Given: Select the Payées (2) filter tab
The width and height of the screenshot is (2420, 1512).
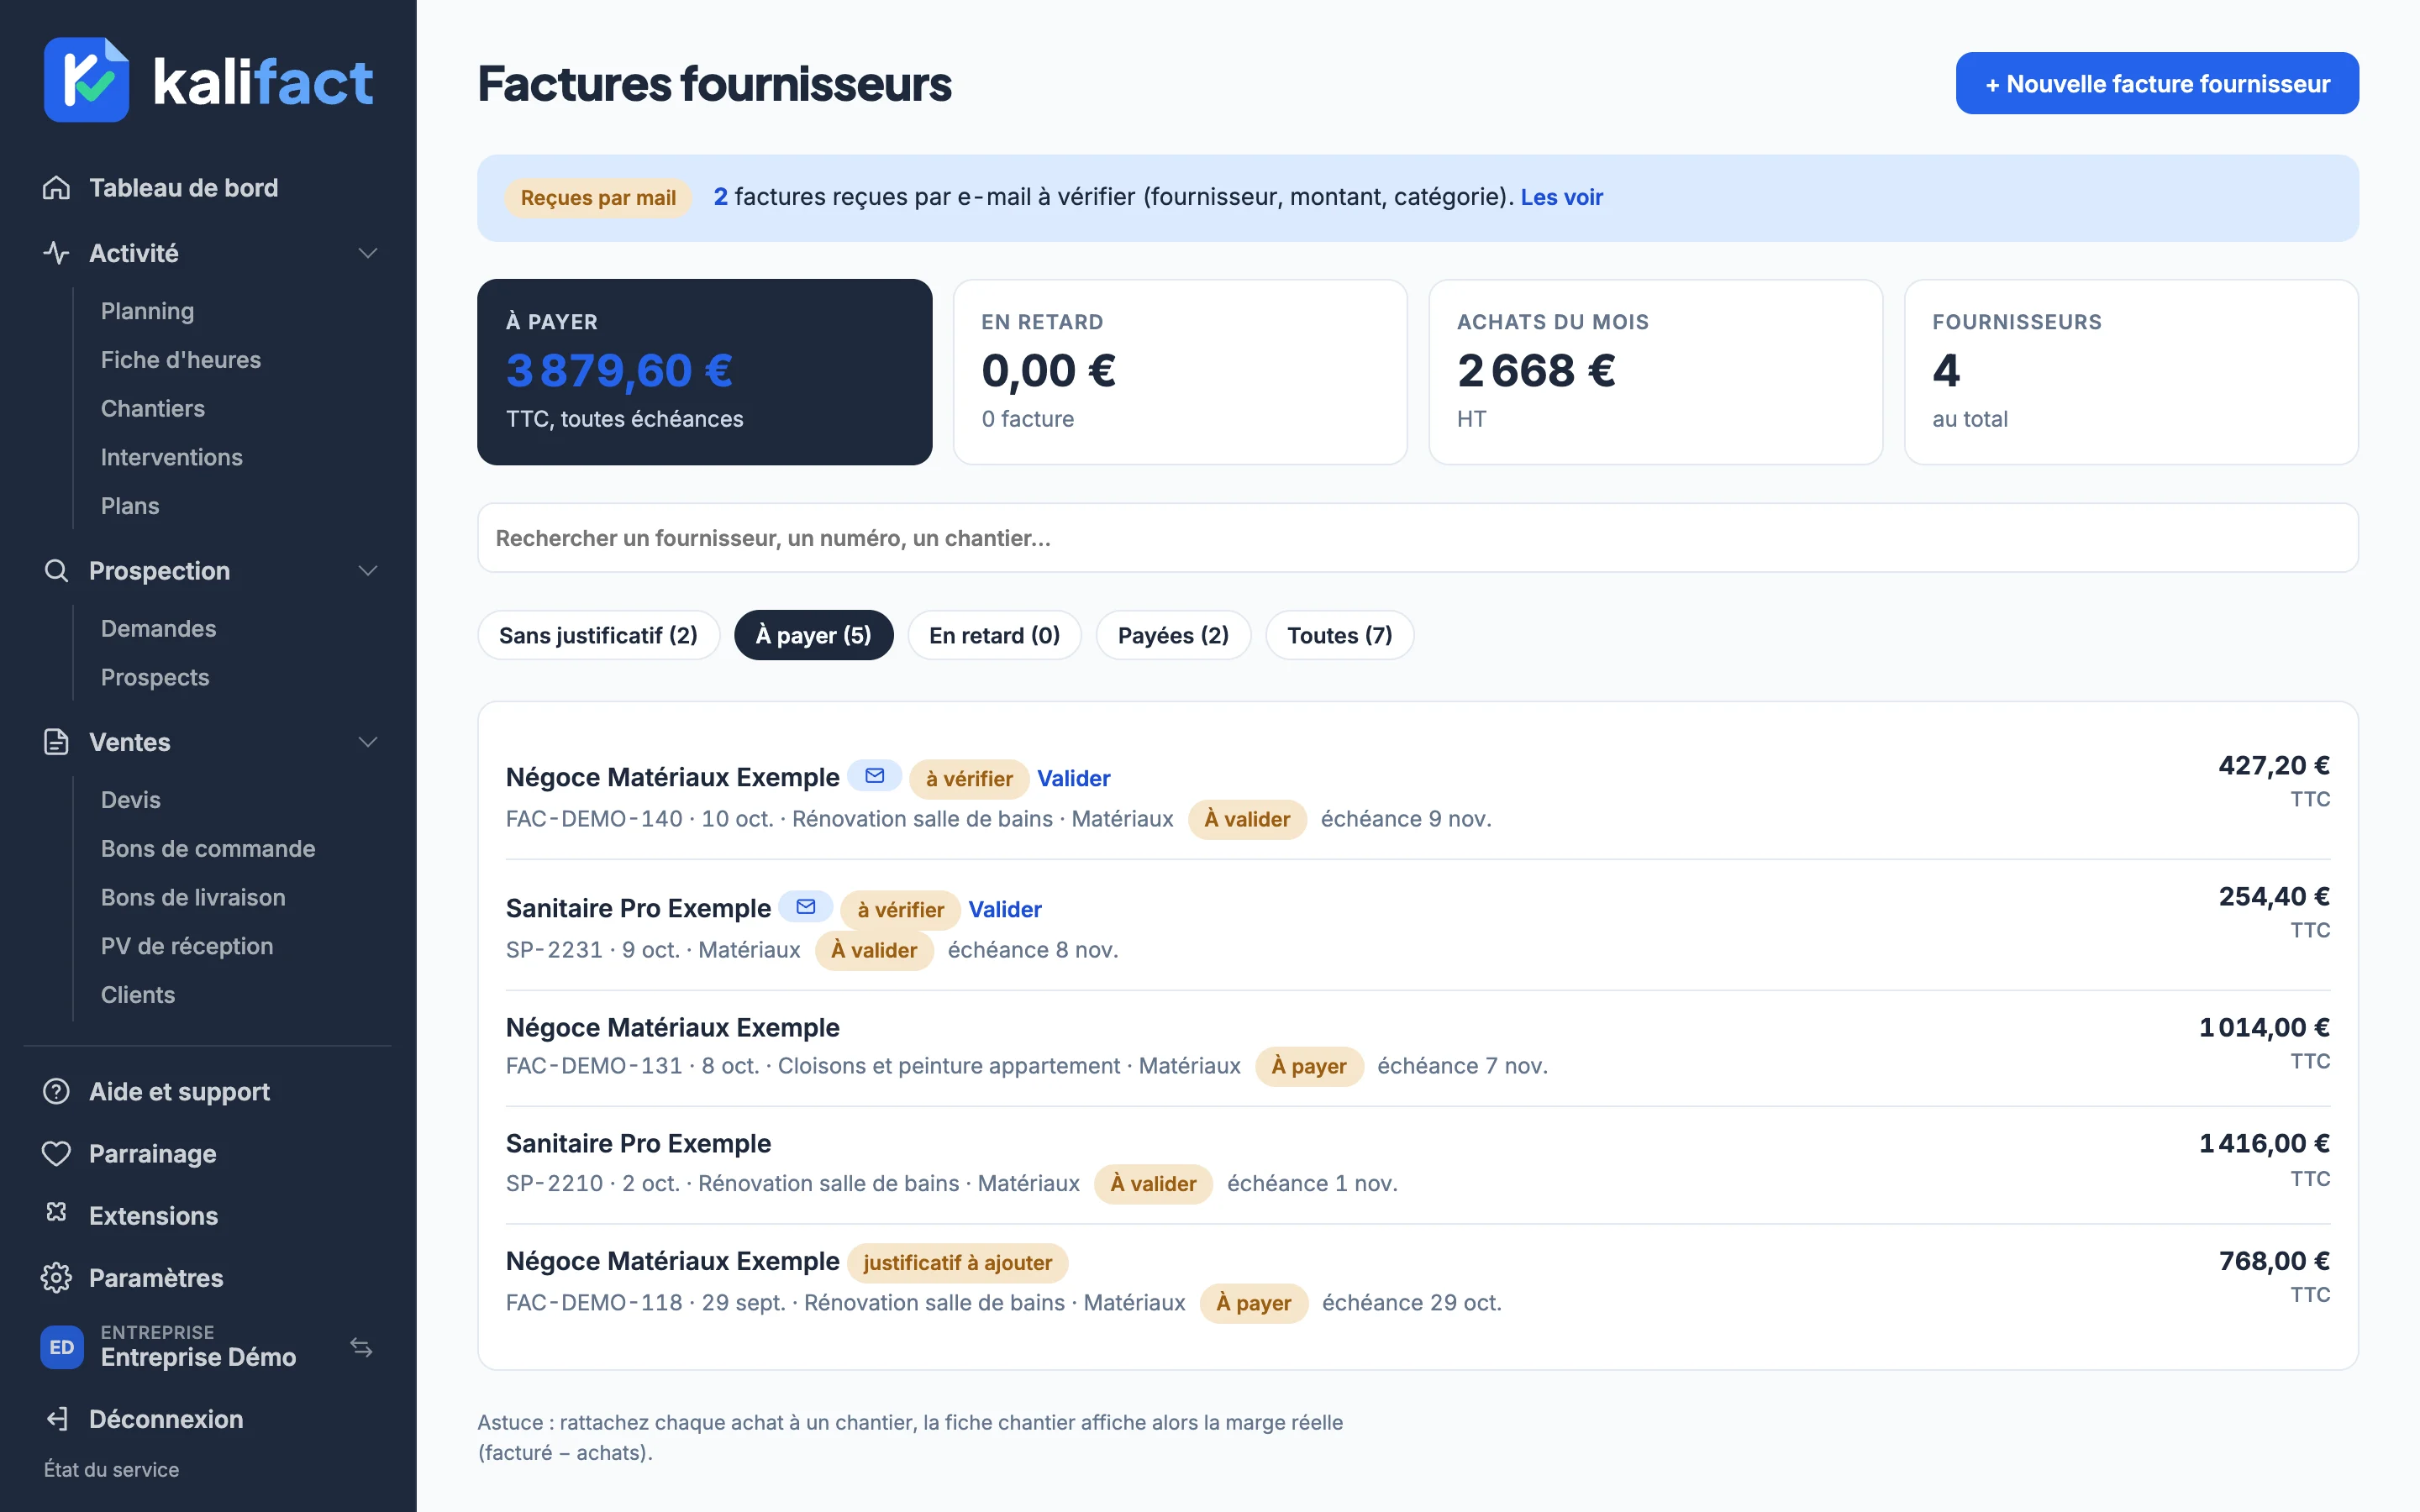Looking at the screenshot, I should pyautogui.click(x=1173, y=635).
